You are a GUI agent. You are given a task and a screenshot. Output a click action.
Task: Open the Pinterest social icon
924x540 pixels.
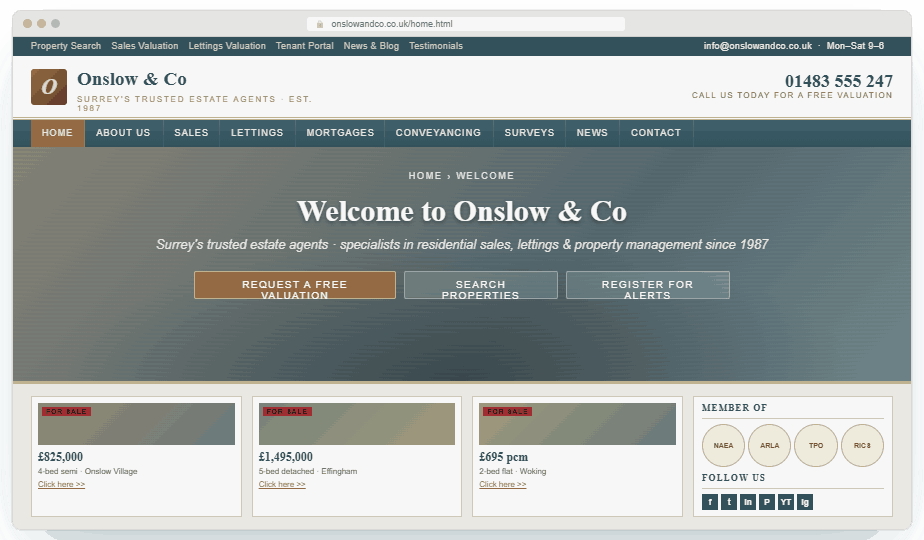[767, 502]
